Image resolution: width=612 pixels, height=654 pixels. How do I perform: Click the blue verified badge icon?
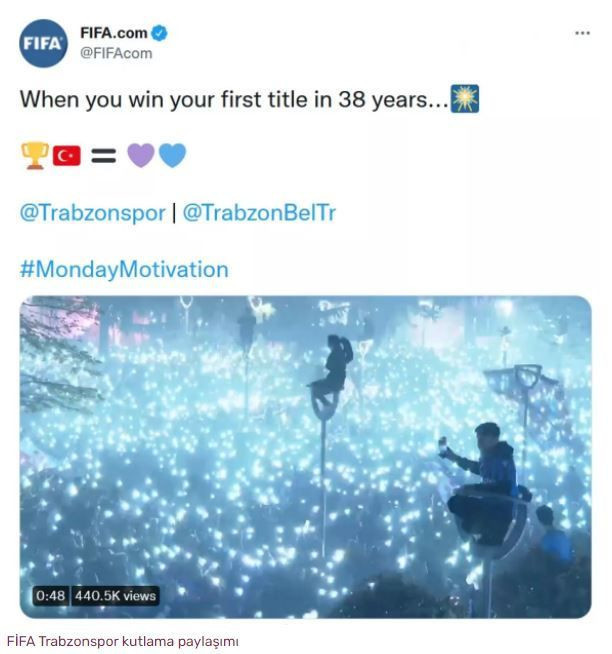[159, 33]
